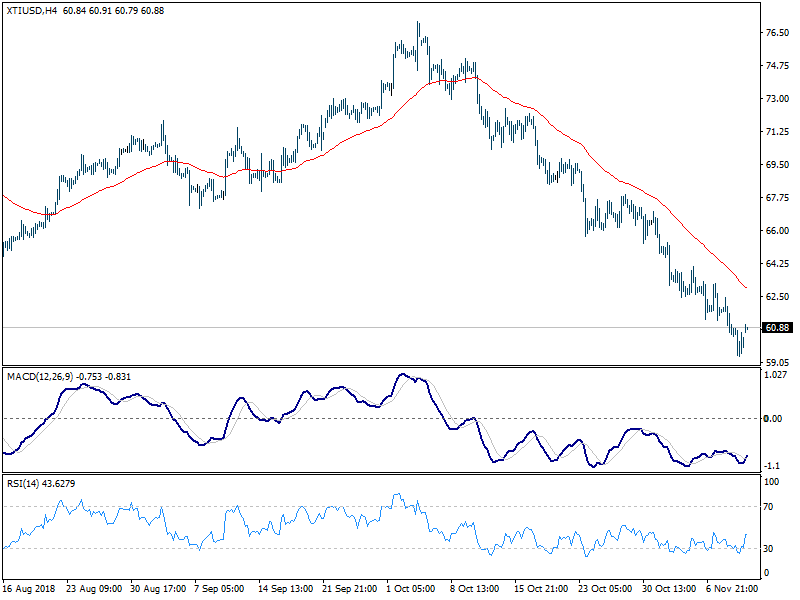Viewport: 800px width, 600px height.
Task: Click the RSI 70 level label
Action: click(769, 507)
